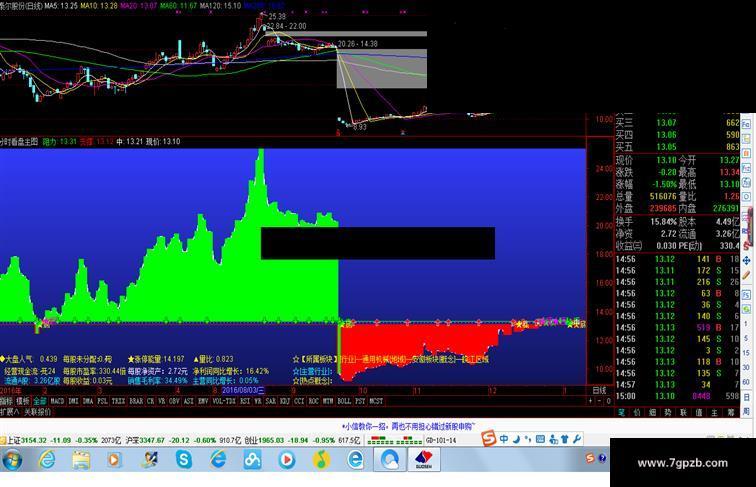Select the DMI indicator tab
The image size is (756, 487).
pyautogui.click(x=73, y=401)
